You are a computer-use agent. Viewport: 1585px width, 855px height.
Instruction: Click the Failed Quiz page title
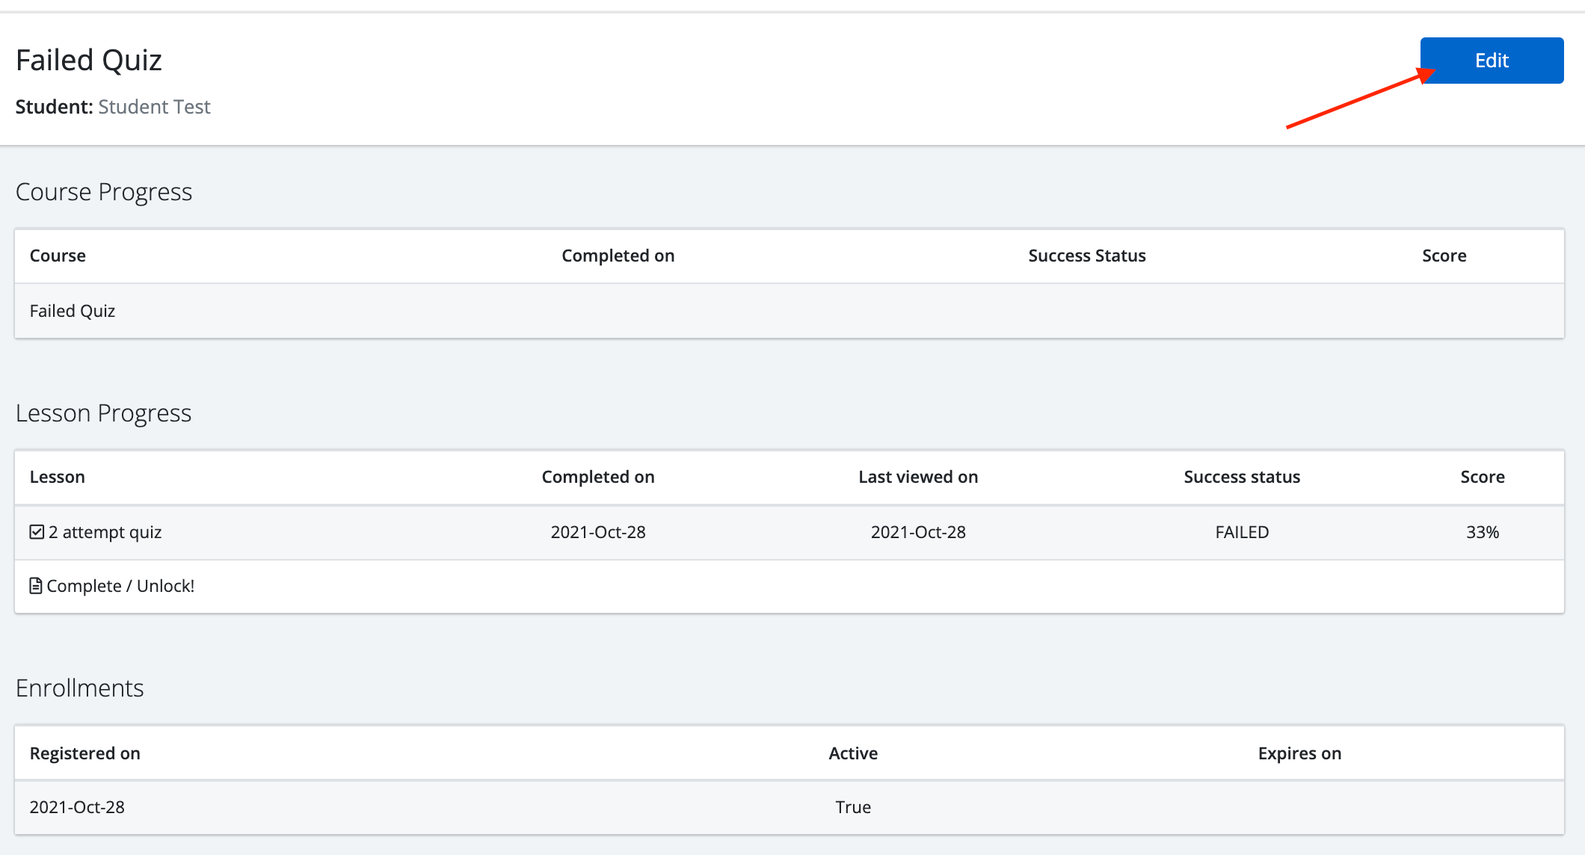click(89, 60)
